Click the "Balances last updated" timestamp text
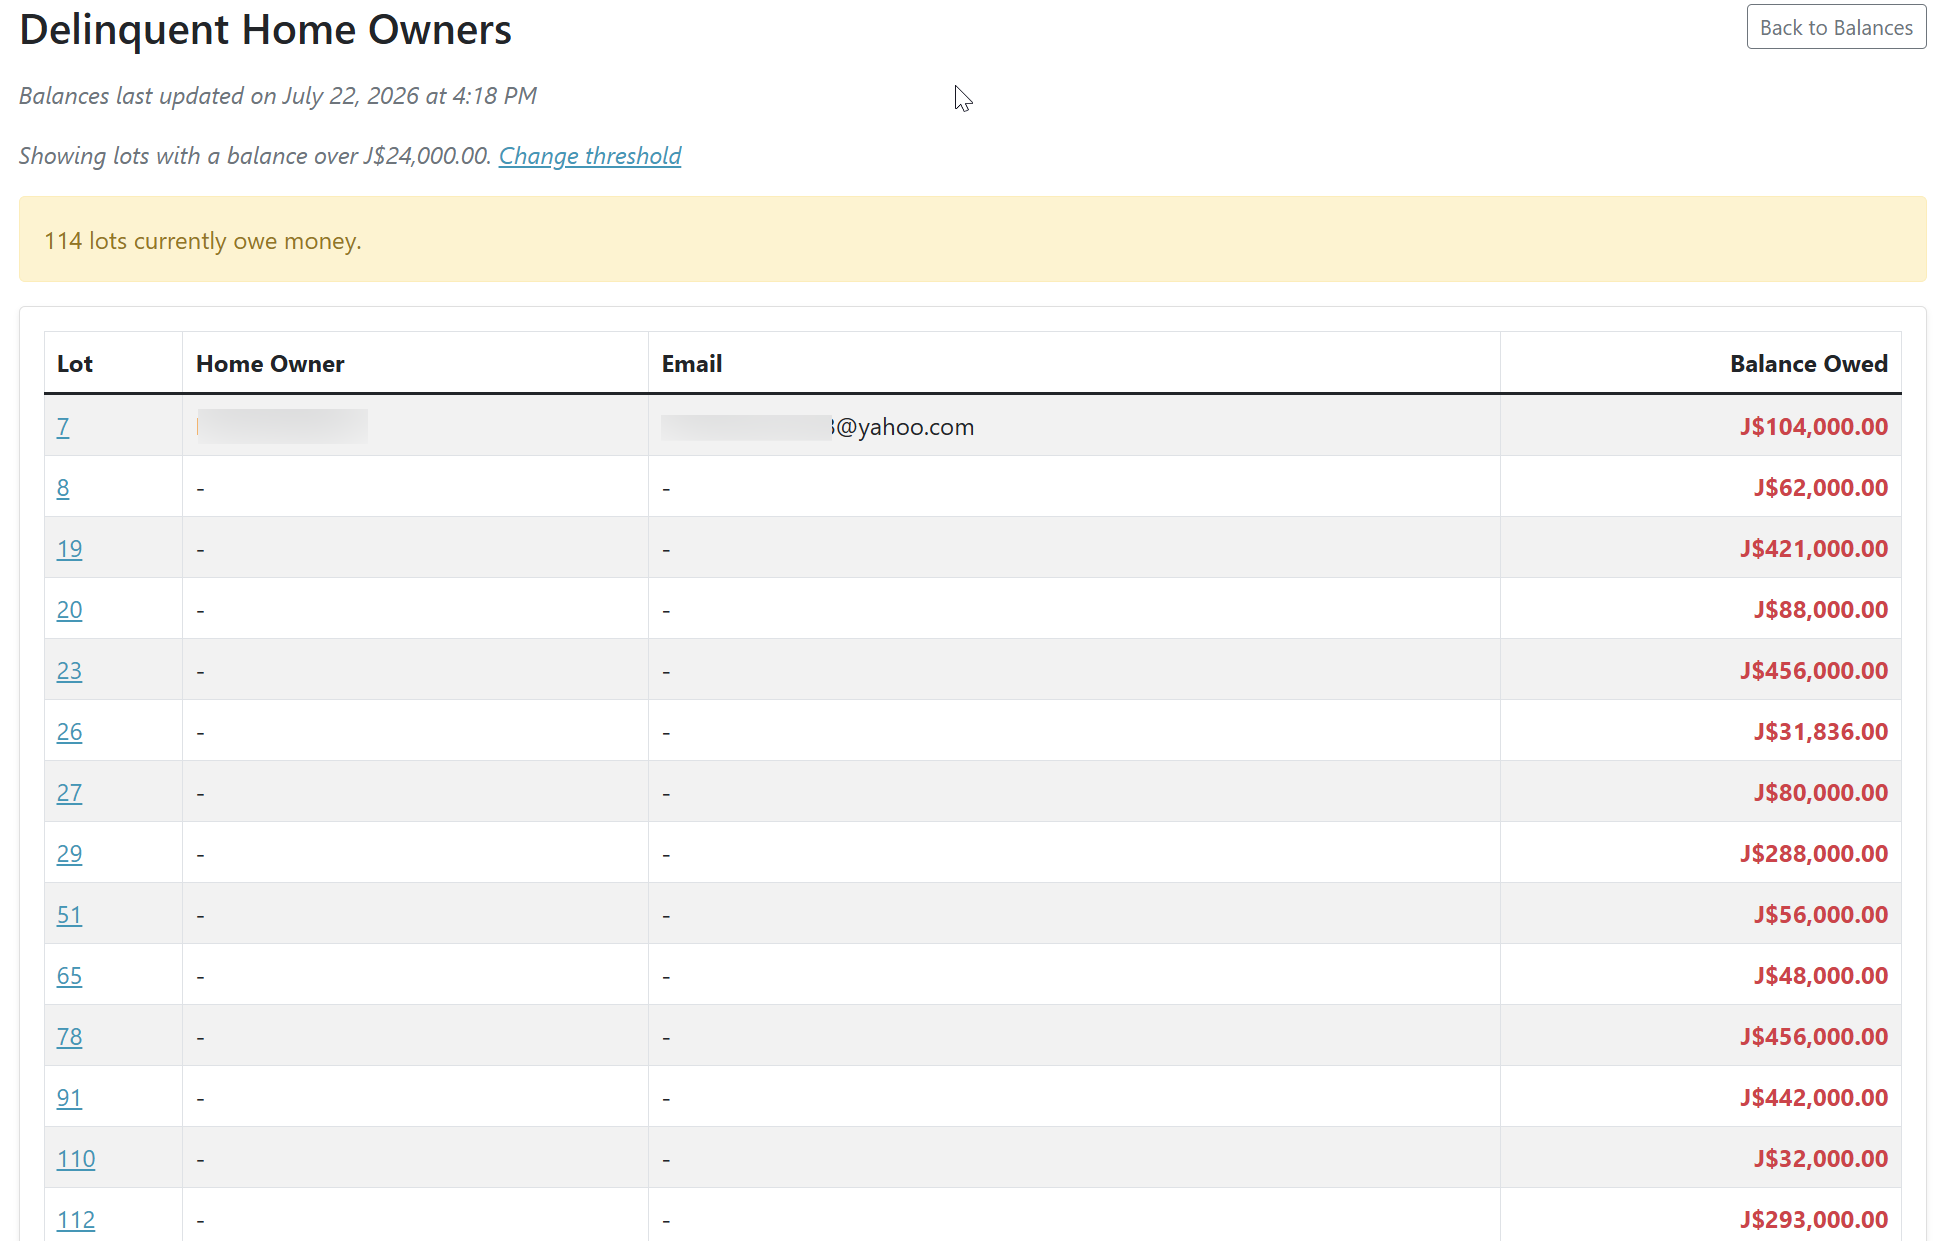Screen dimensions: 1937x1241 [x=278, y=96]
